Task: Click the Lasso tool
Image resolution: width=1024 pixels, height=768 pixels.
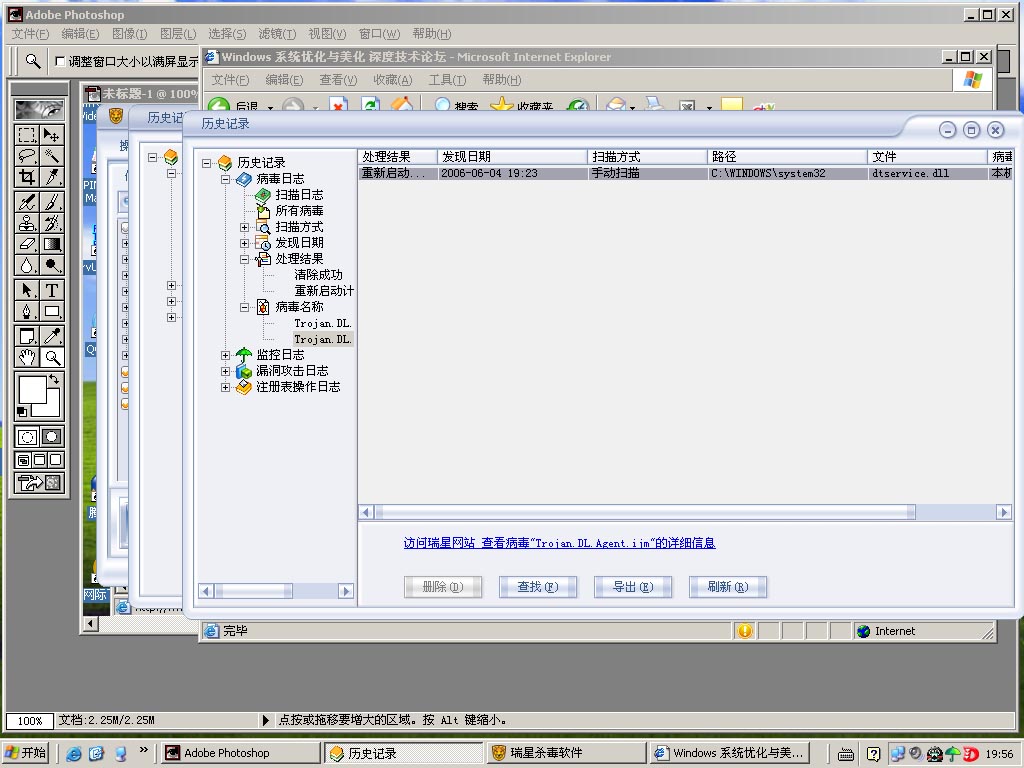Action: (x=27, y=156)
